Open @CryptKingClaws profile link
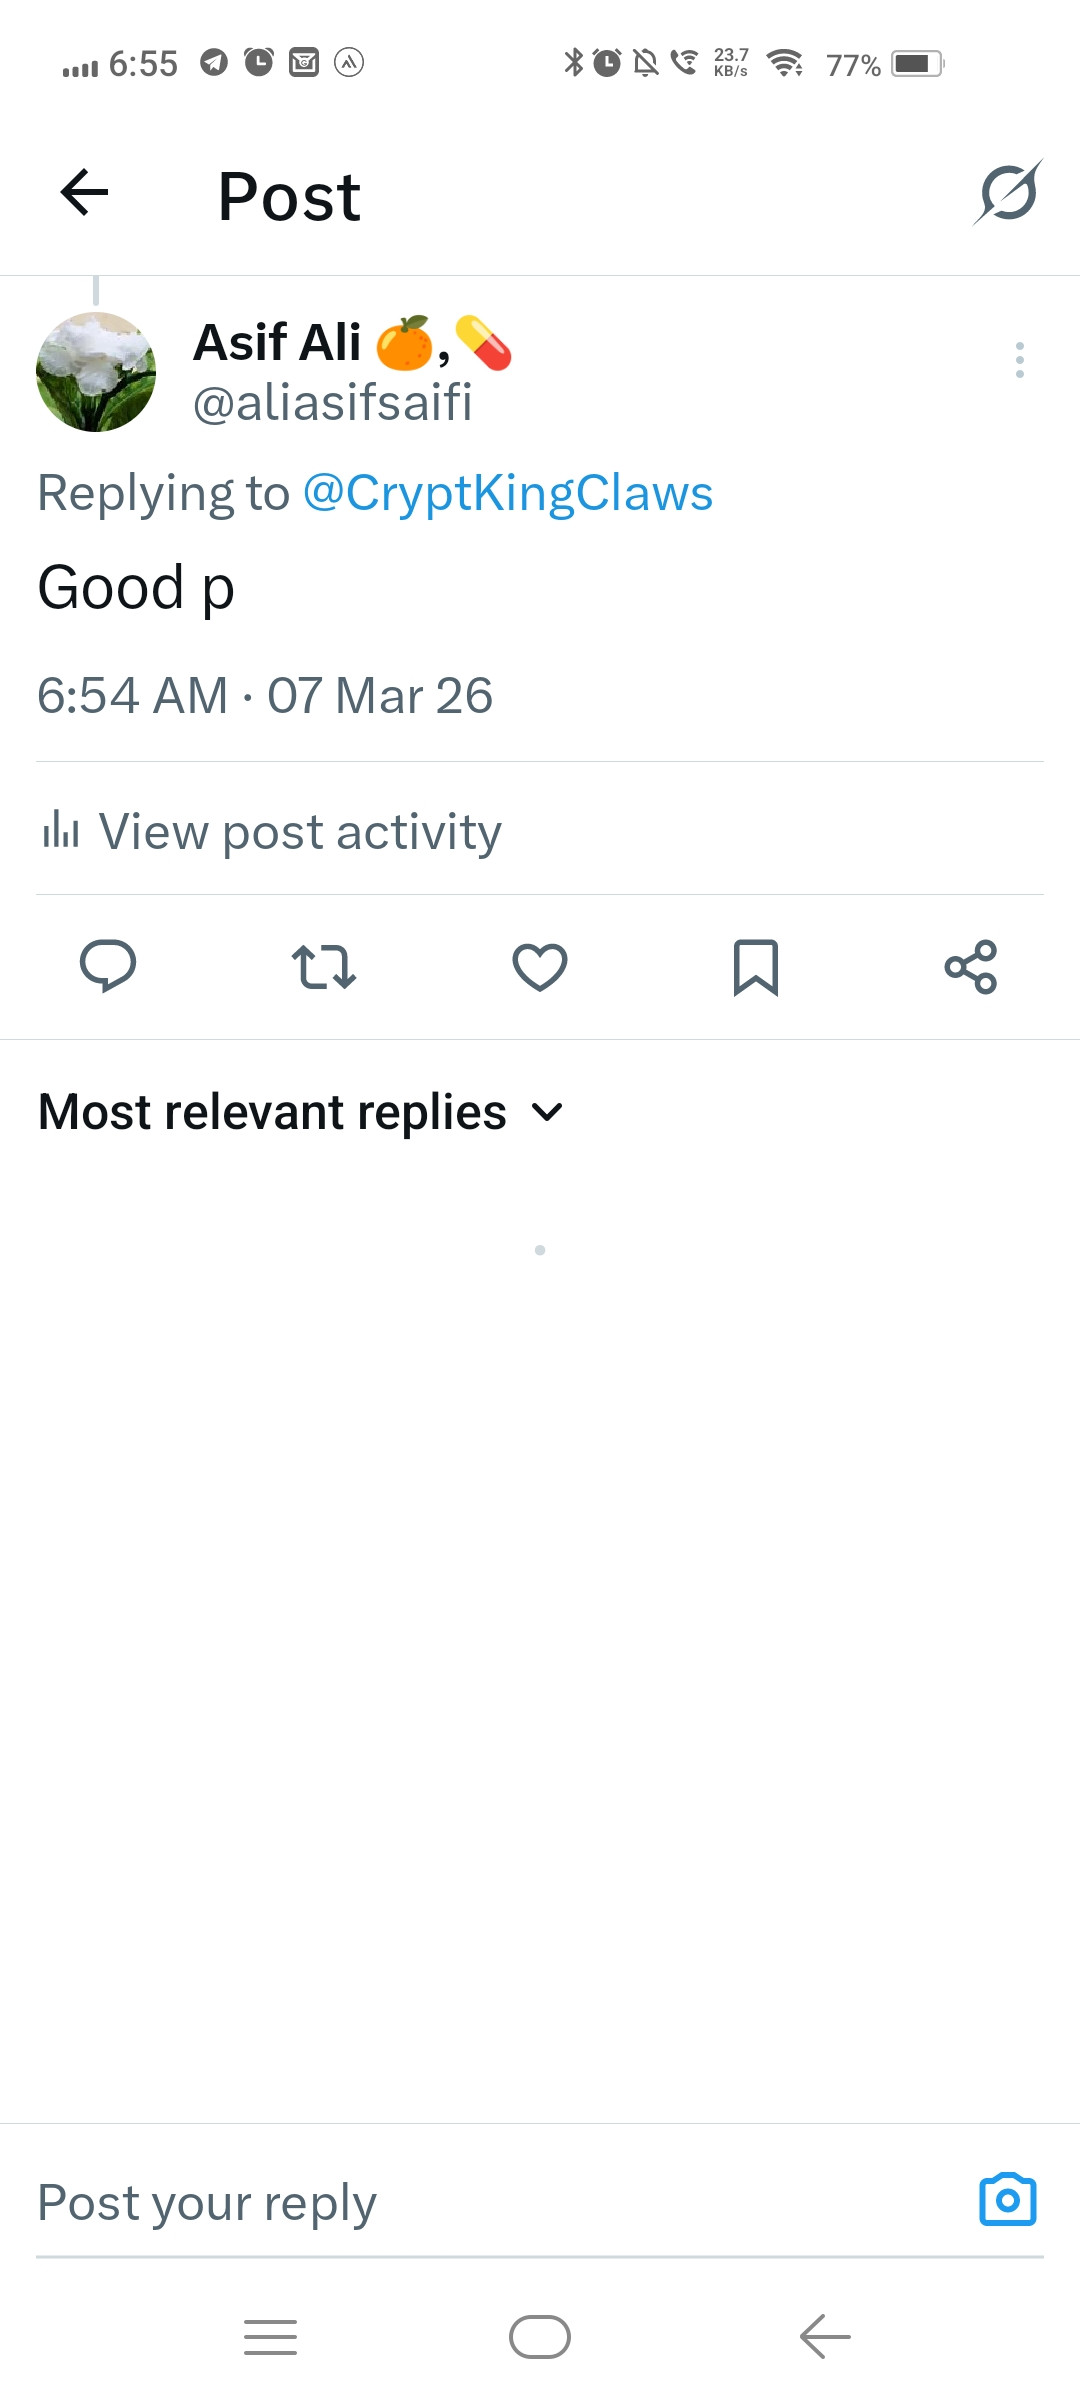Viewport: 1080px width, 2400px height. click(x=508, y=493)
